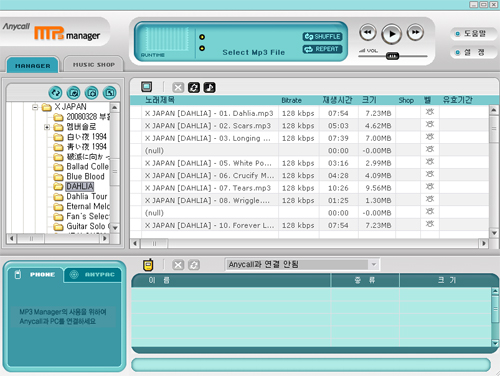Click the Shop column header

pos(406,100)
